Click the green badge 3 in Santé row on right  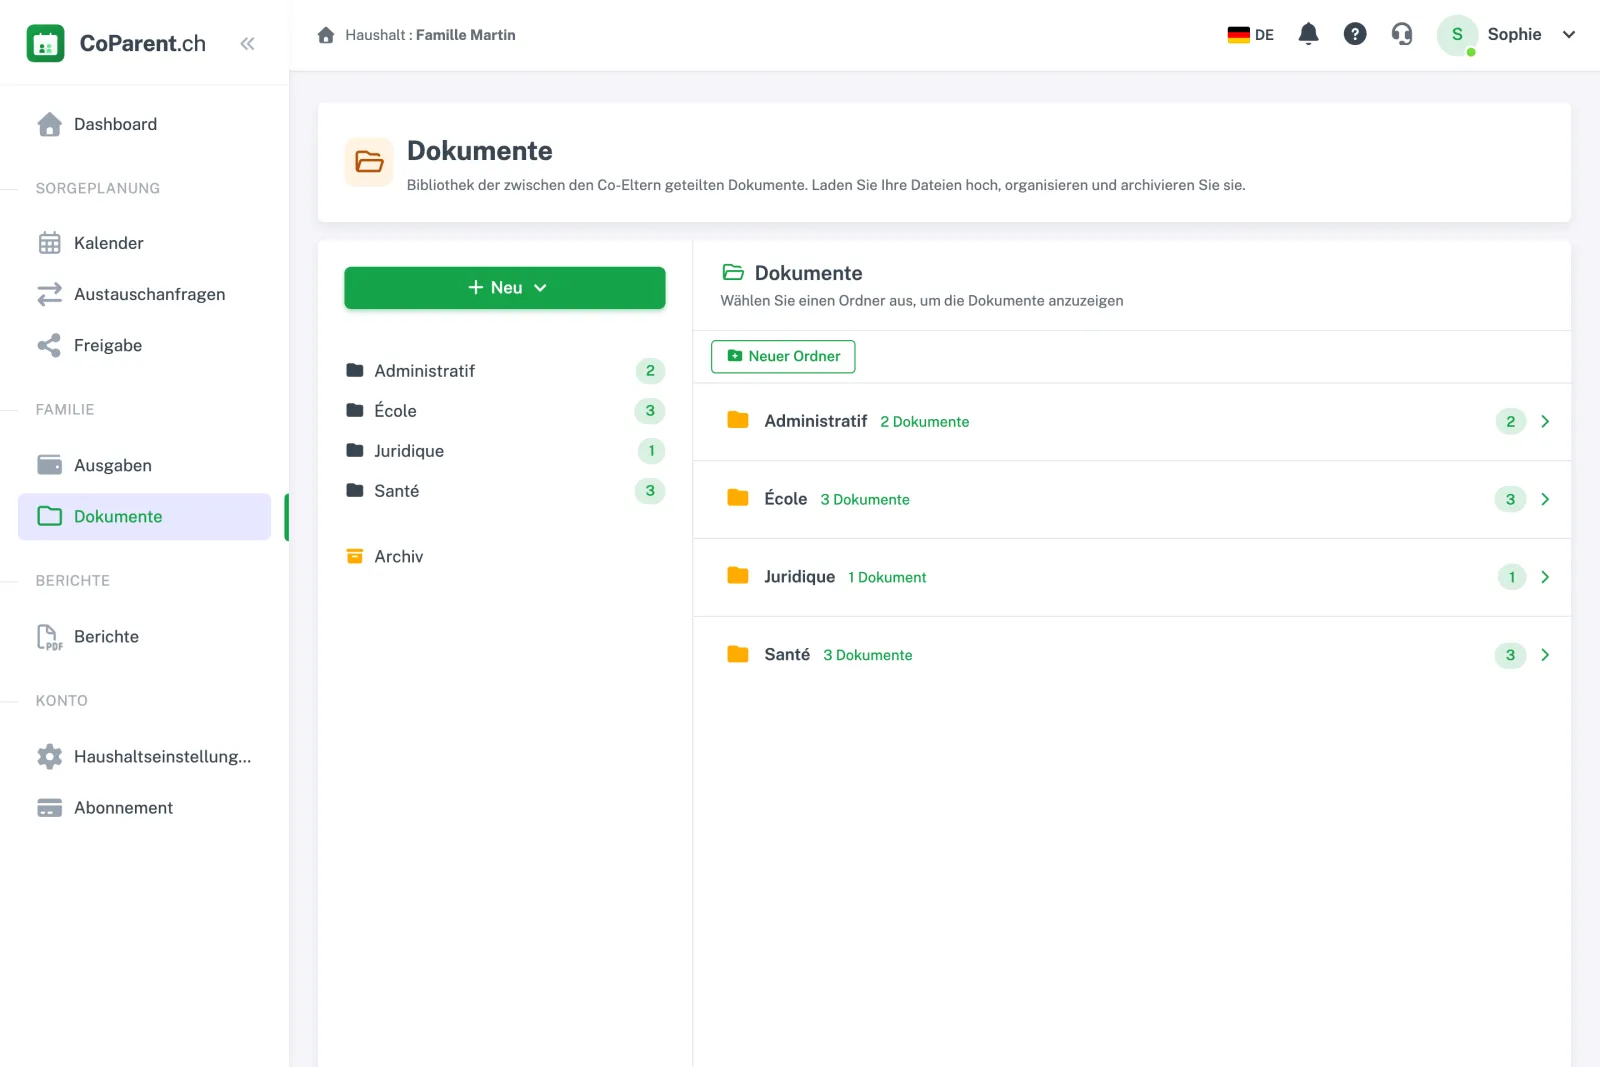(1510, 655)
